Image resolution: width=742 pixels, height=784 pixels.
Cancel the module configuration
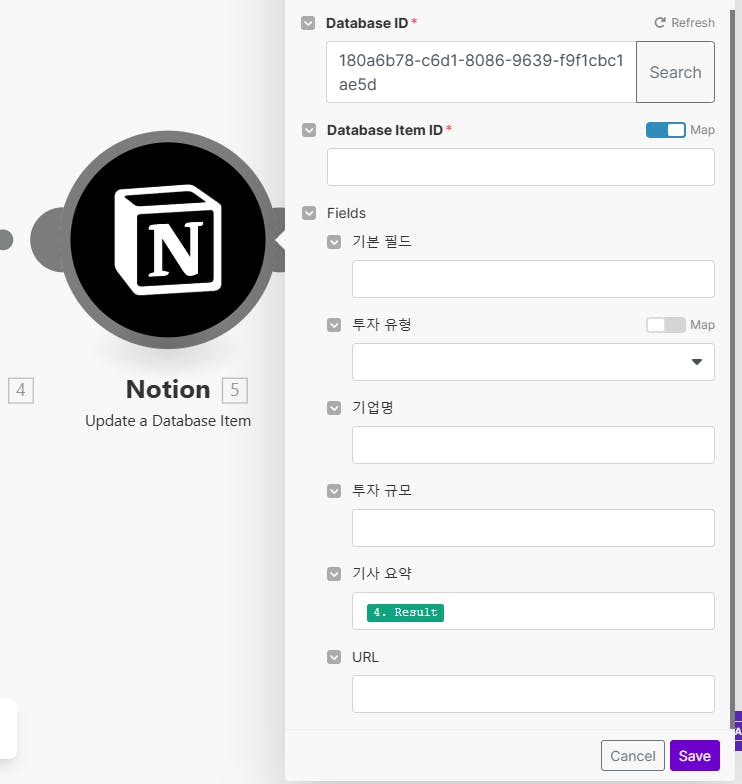[x=632, y=756]
